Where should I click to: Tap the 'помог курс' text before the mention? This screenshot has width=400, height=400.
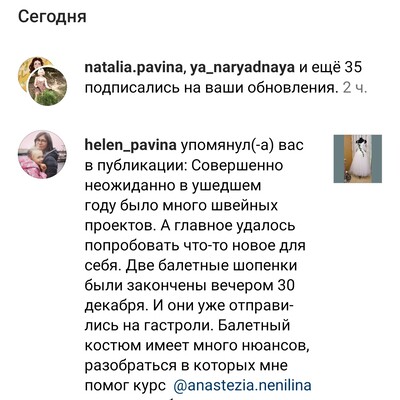[x=125, y=386]
